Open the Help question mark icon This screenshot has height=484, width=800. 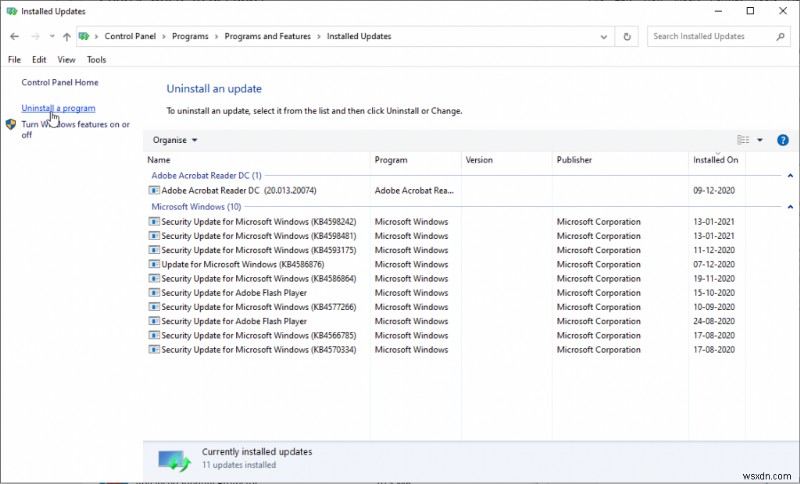tap(783, 140)
